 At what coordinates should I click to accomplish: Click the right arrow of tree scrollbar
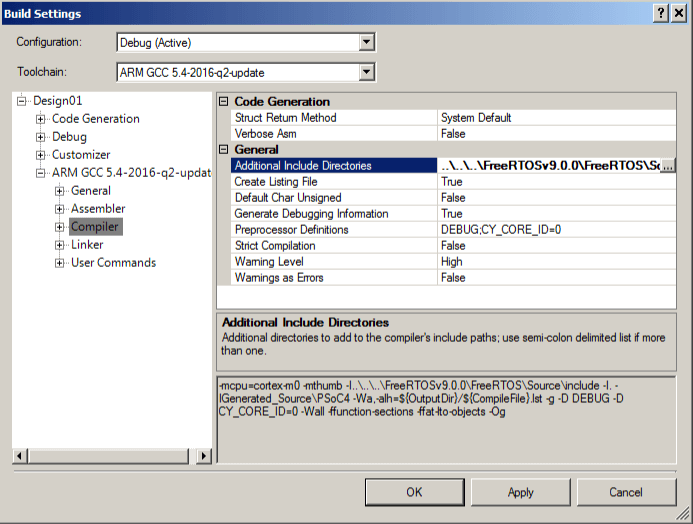[x=203, y=456]
